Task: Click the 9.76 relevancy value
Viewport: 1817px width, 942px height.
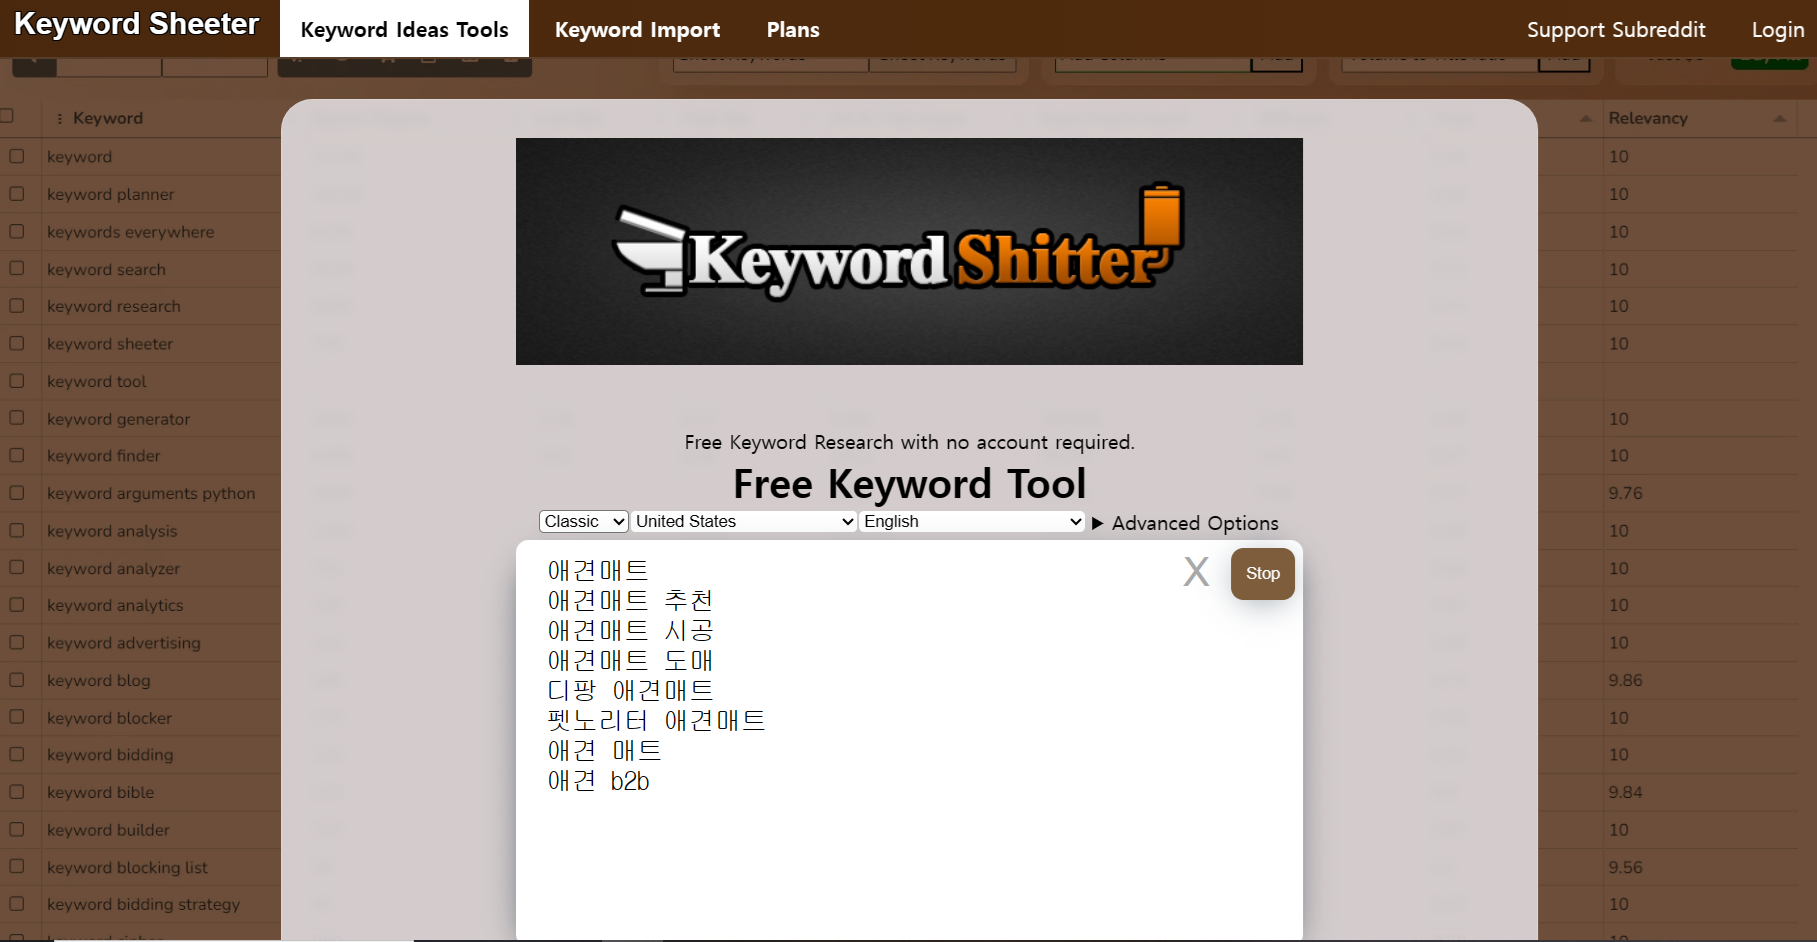Action: (1625, 493)
